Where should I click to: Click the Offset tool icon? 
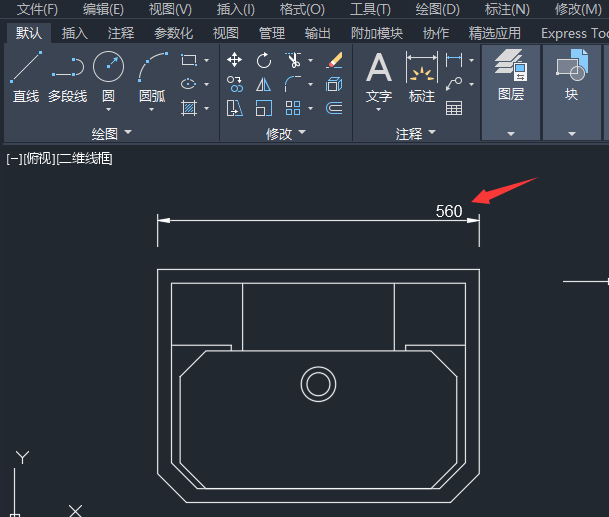pyautogui.click(x=334, y=108)
